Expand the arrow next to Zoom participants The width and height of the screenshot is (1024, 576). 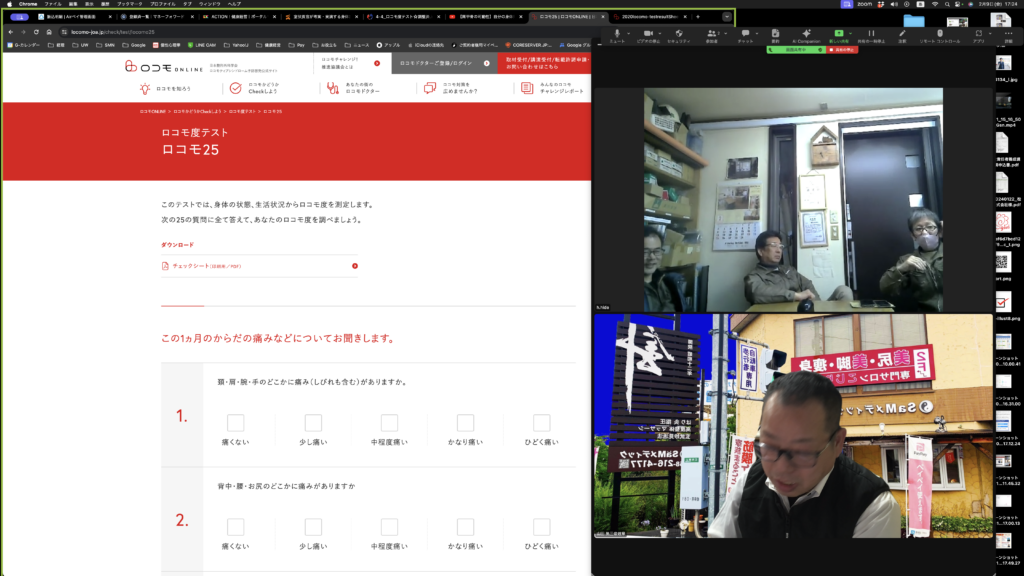725,33
